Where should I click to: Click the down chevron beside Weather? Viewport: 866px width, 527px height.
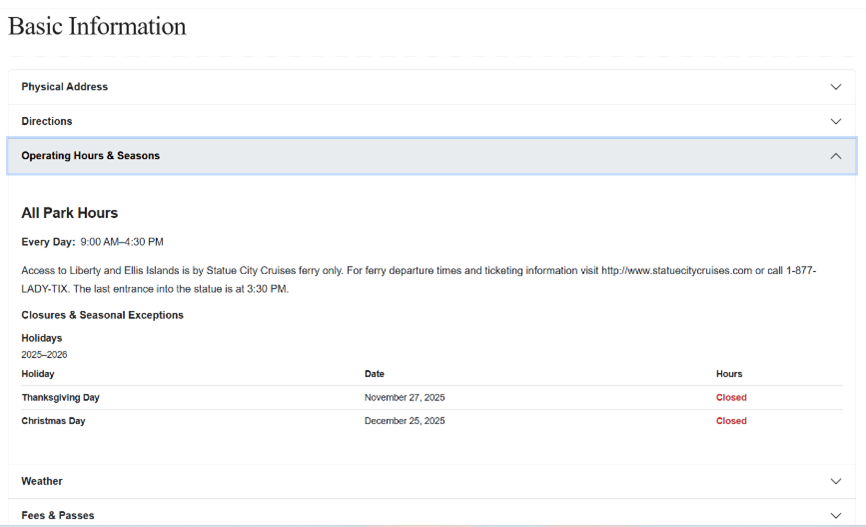836,481
